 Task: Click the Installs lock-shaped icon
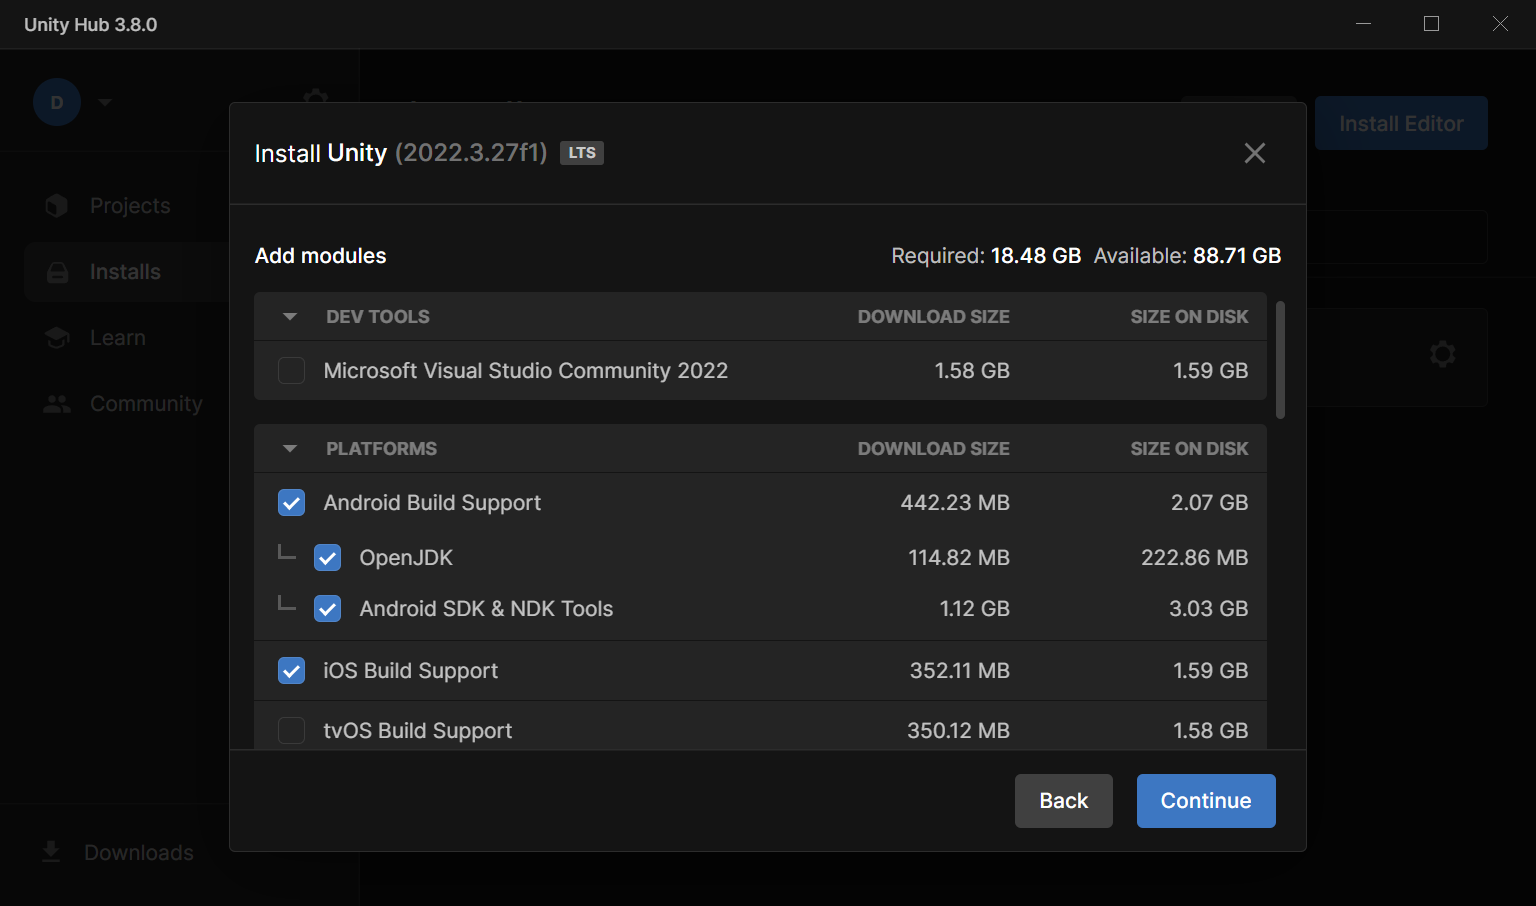57,272
